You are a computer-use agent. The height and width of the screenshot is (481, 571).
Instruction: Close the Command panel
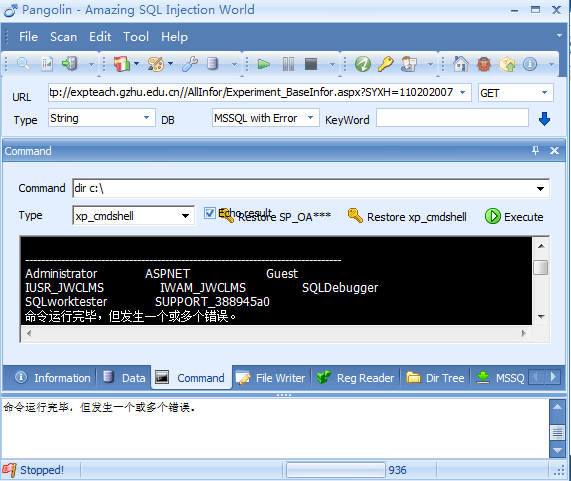click(554, 150)
